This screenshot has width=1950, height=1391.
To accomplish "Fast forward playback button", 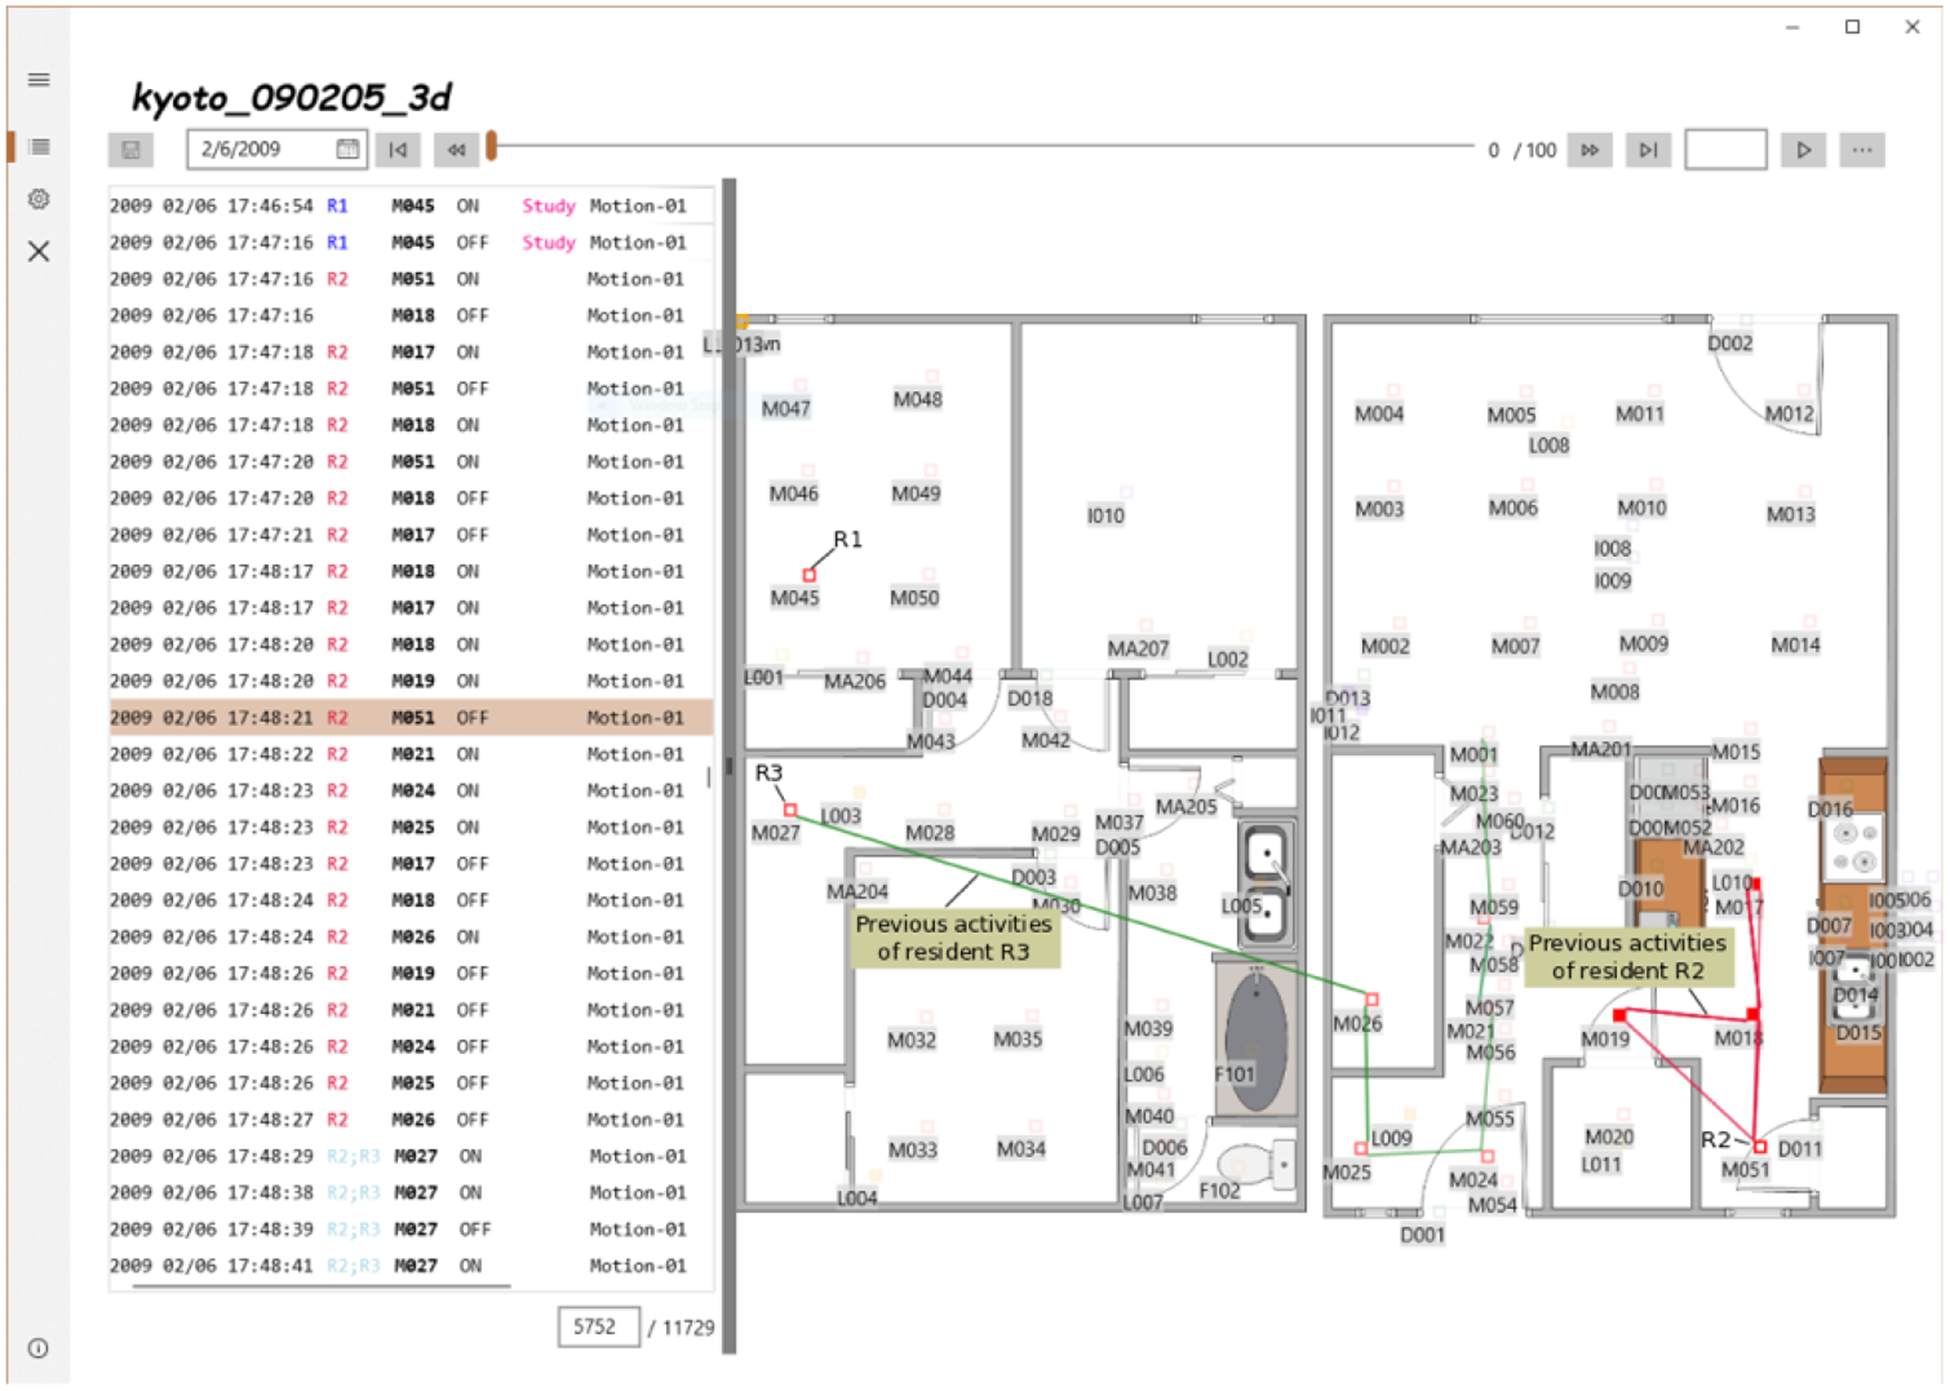I will tap(1589, 150).
